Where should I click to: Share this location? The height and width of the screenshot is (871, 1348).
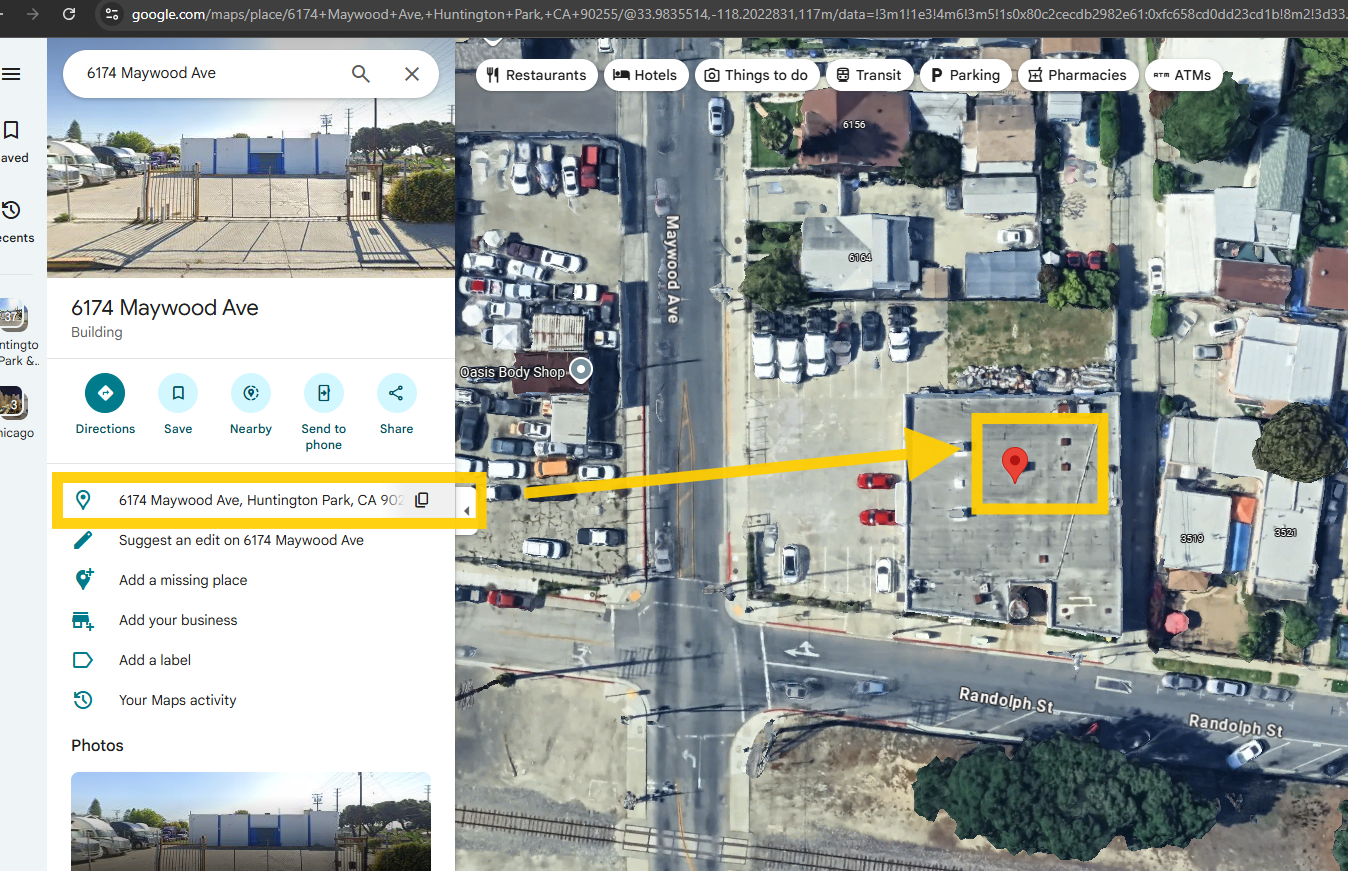coord(396,393)
